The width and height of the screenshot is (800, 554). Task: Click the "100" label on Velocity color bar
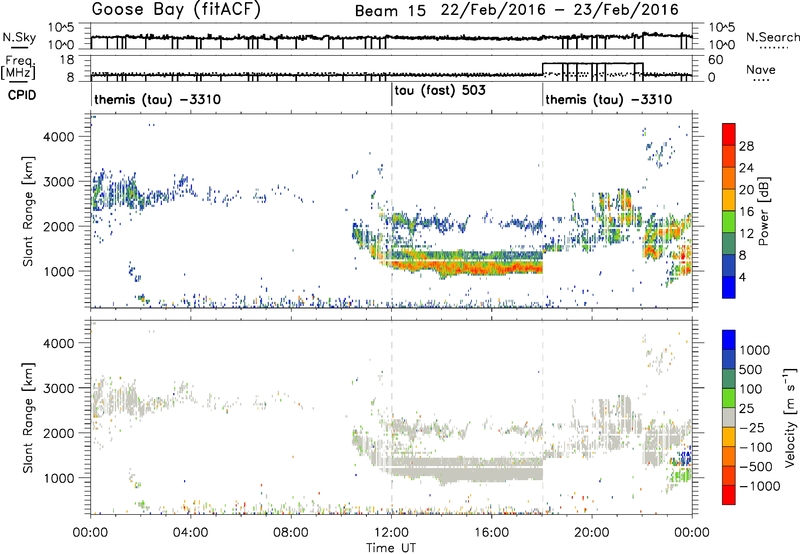tap(749, 389)
